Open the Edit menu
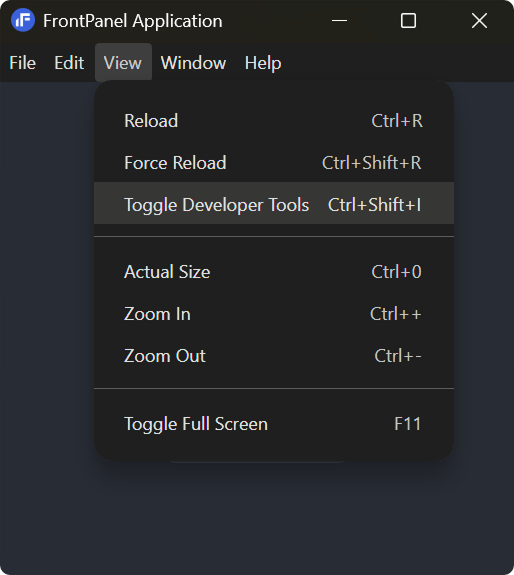The height and width of the screenshot is (575, 514). (x=69, y=63)
